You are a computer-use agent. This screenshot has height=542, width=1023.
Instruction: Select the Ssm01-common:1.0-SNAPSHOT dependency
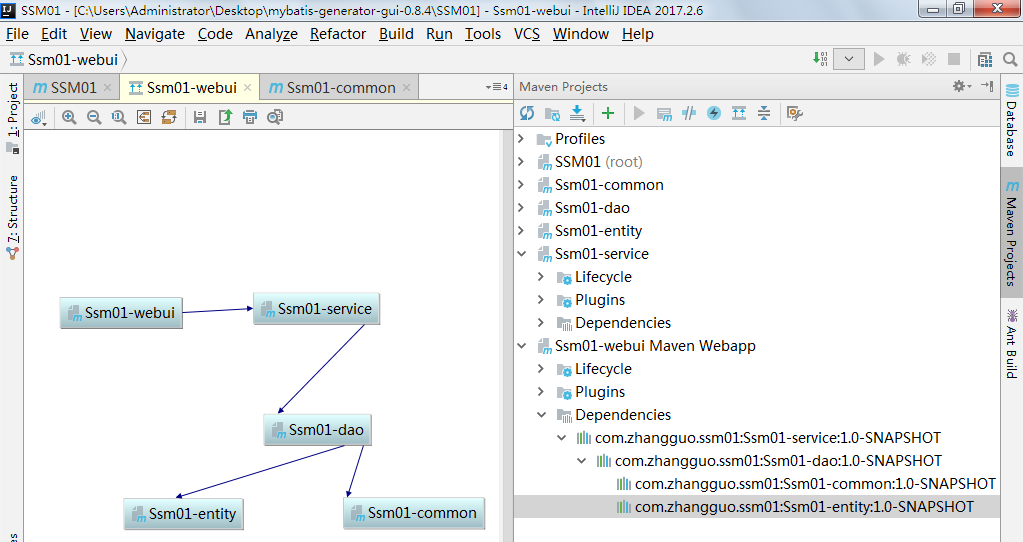pyautogui.click(x=815, y=484)
